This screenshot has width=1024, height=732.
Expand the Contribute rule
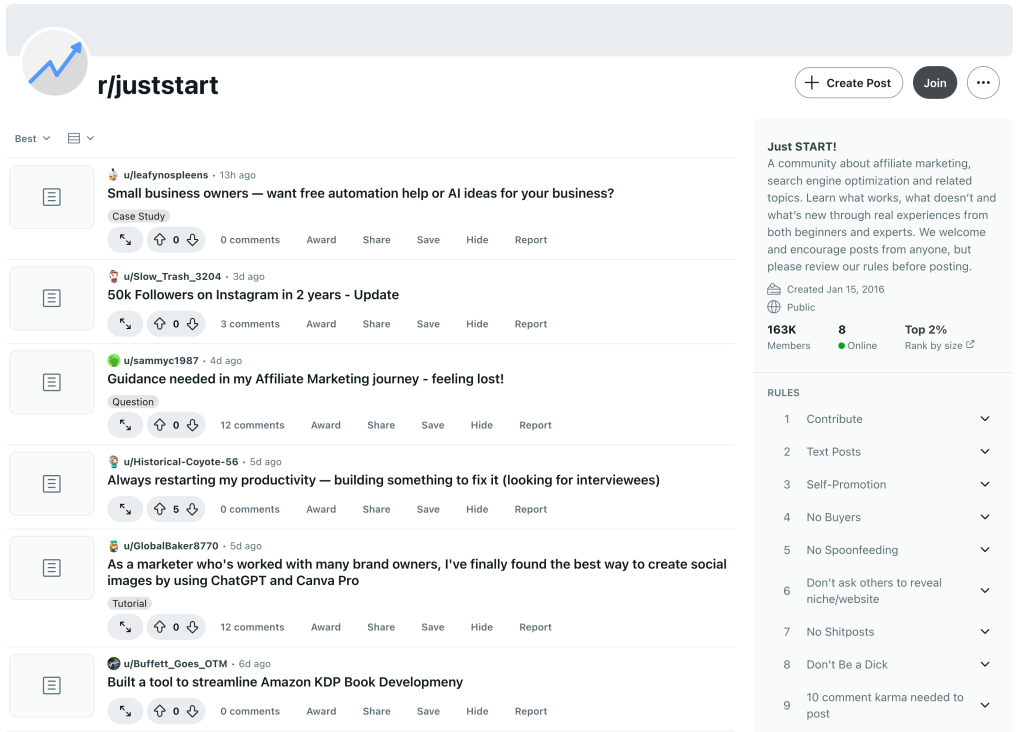click(984, 419)
